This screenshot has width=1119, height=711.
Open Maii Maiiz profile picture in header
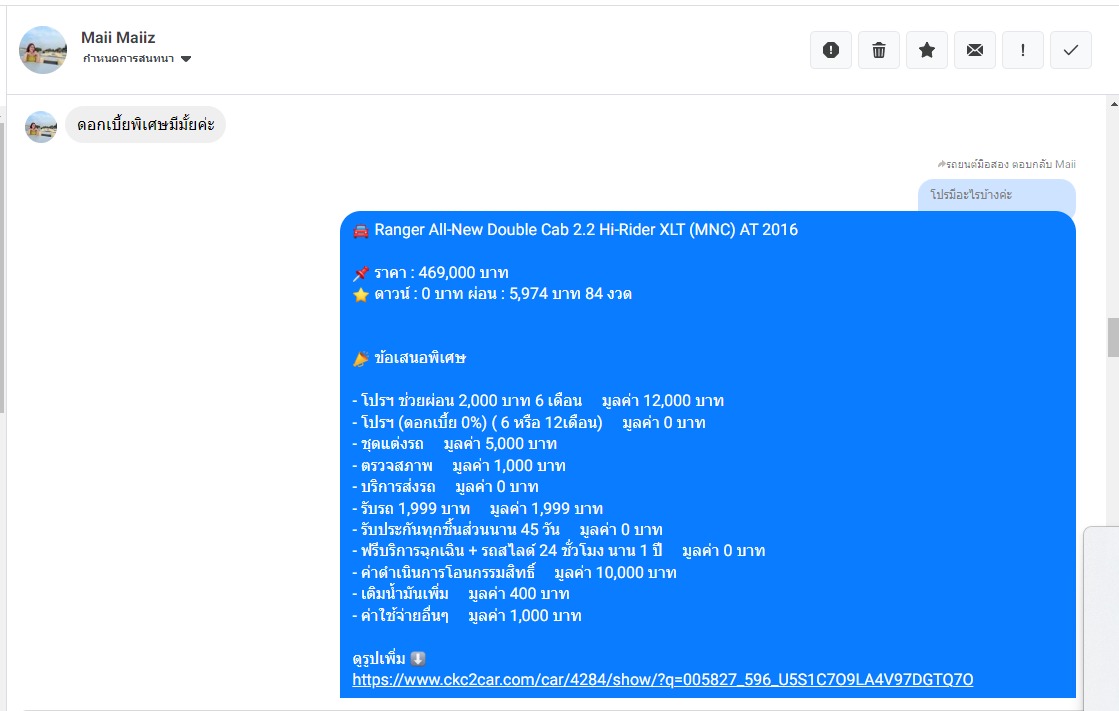(x=43, y=50)
